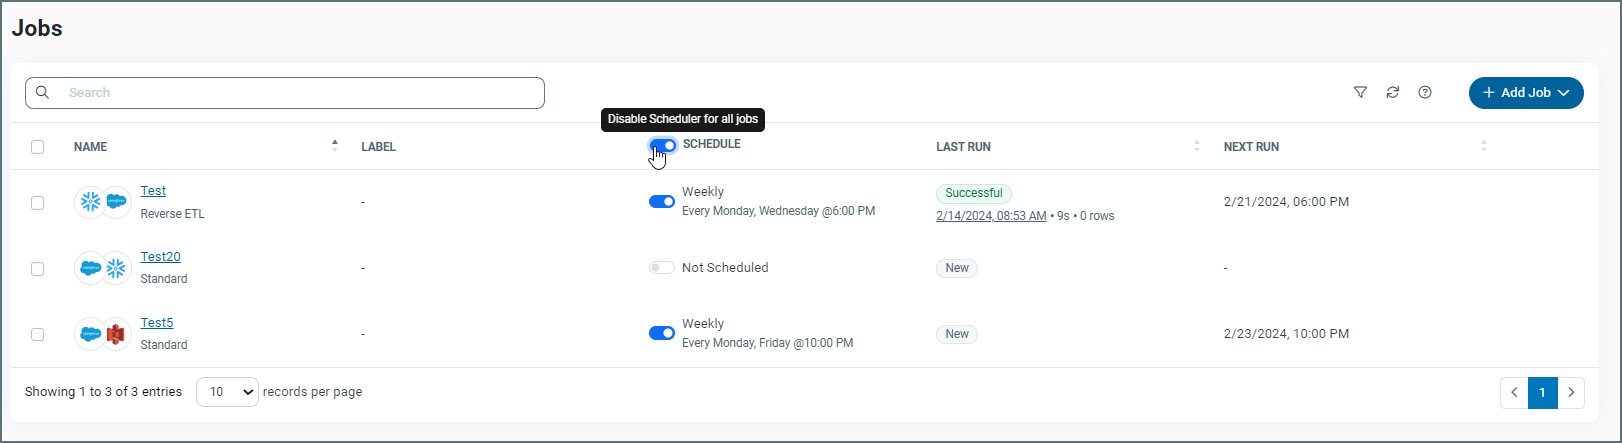Expand the Add Job dropdown button
The width and height of the screenshot is (1622, 443).
pyautogui.click(x=1525, y=93)
